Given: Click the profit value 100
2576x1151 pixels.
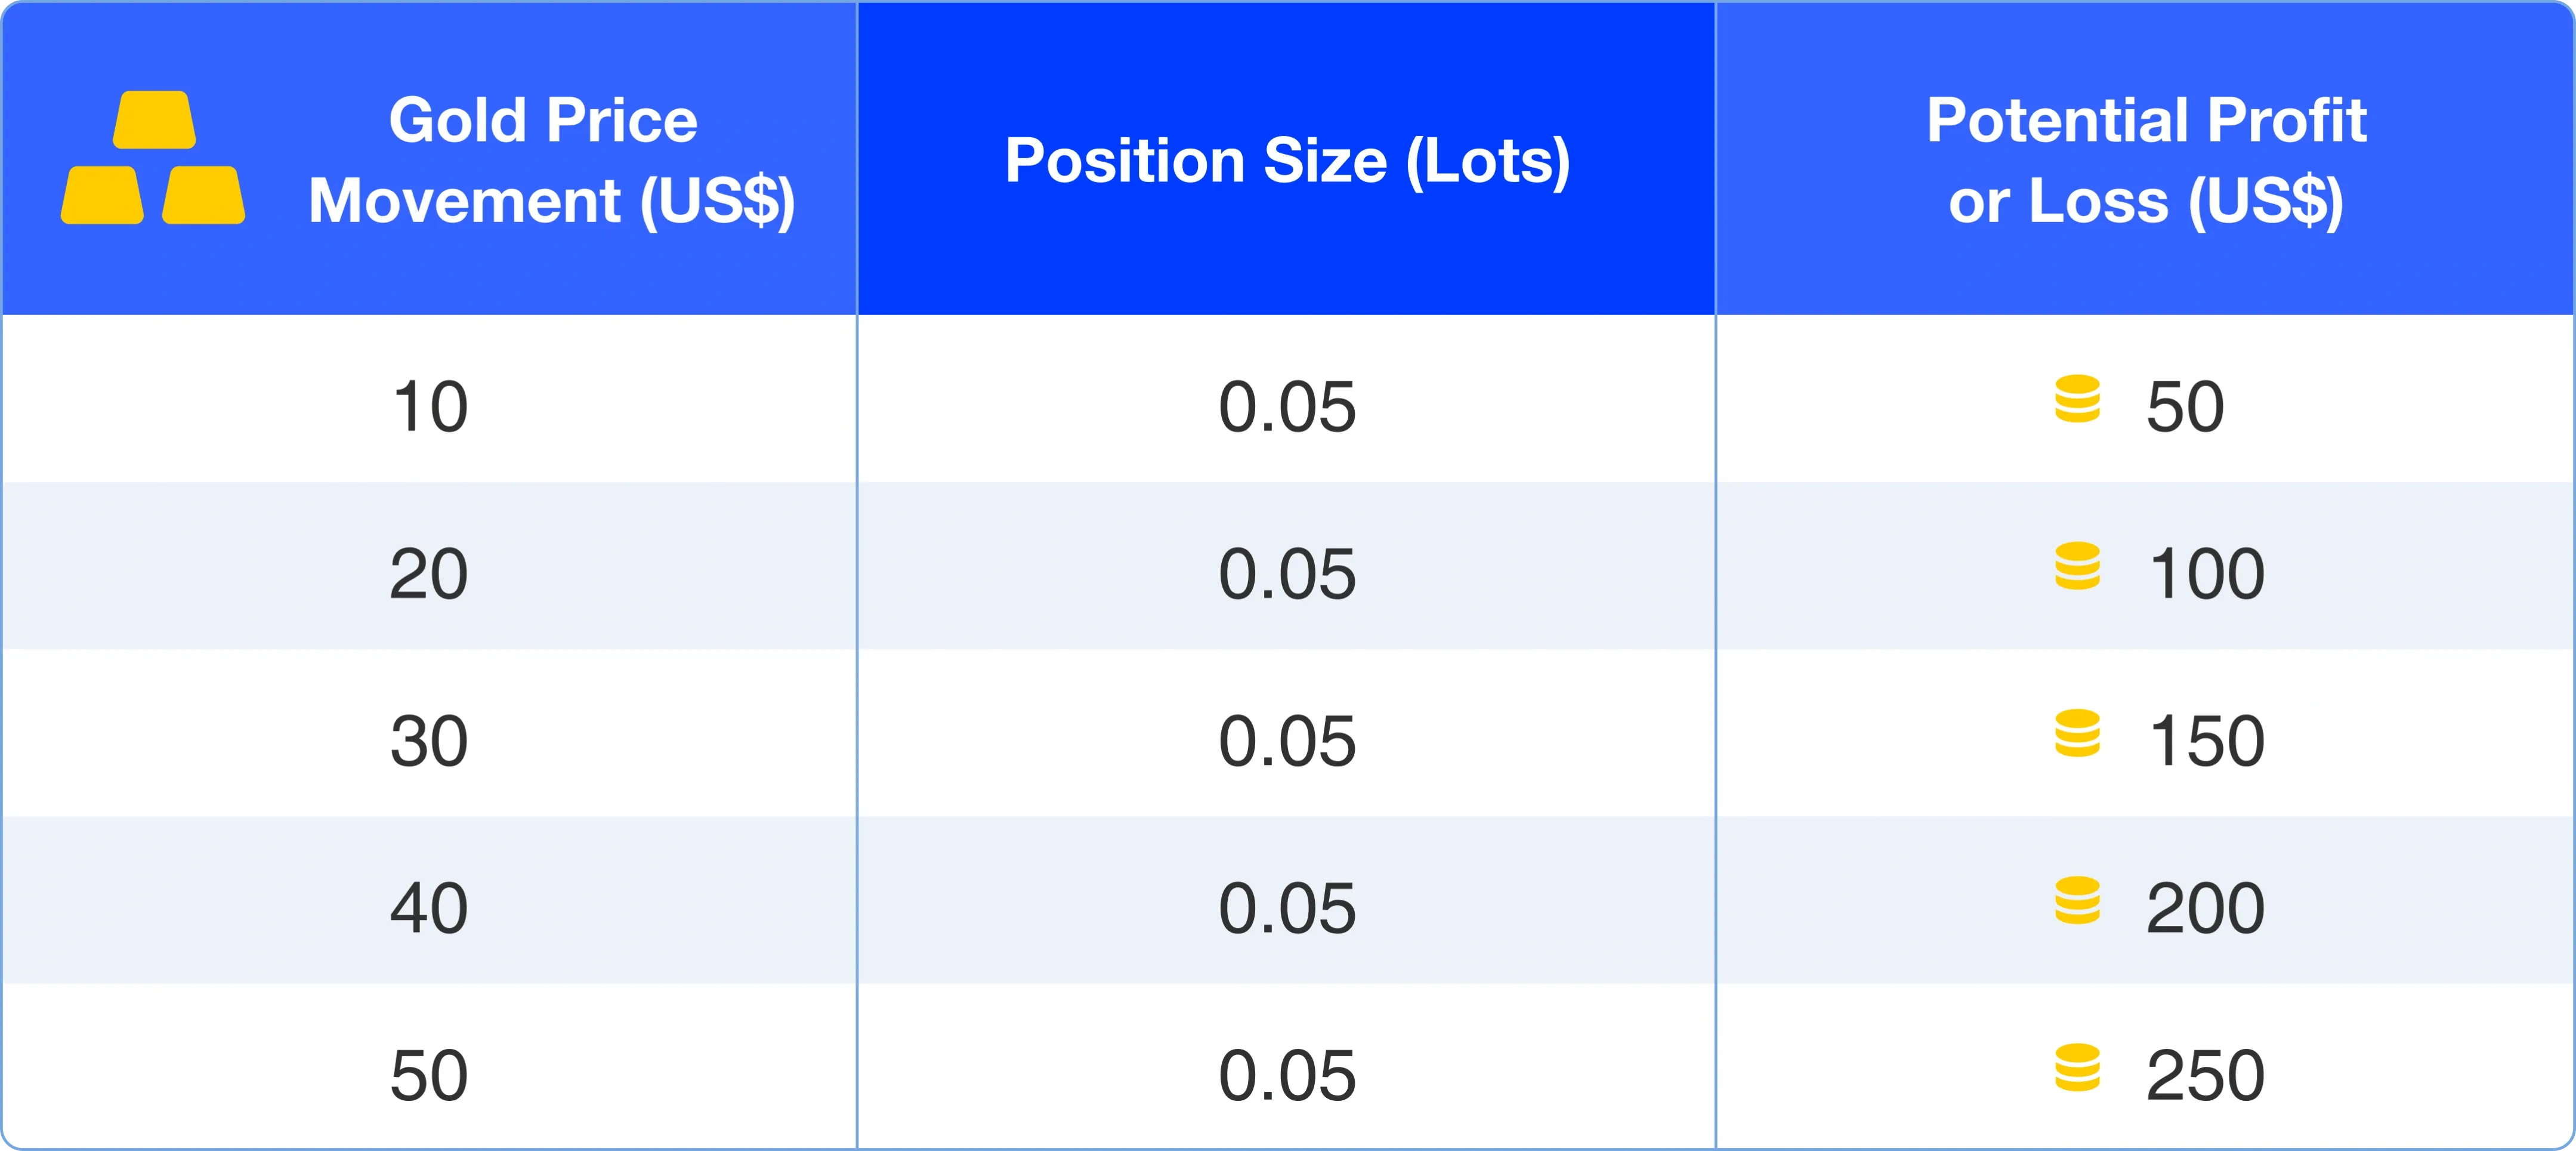Looking at the screenshot, I should [2206, 574].
